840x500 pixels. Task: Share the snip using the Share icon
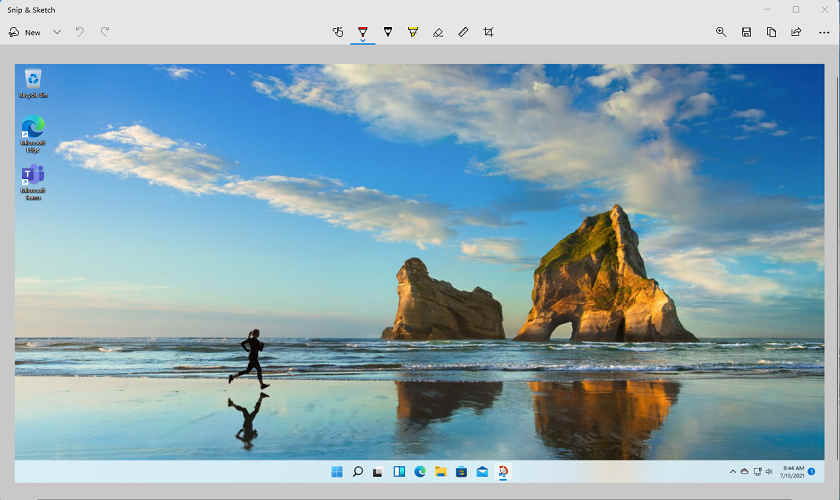tap(796, 32)
